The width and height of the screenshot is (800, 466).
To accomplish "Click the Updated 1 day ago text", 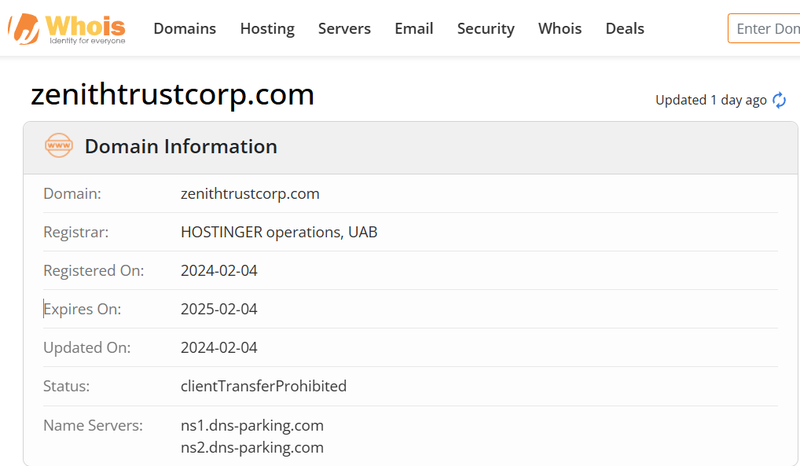I will (711, 100).
